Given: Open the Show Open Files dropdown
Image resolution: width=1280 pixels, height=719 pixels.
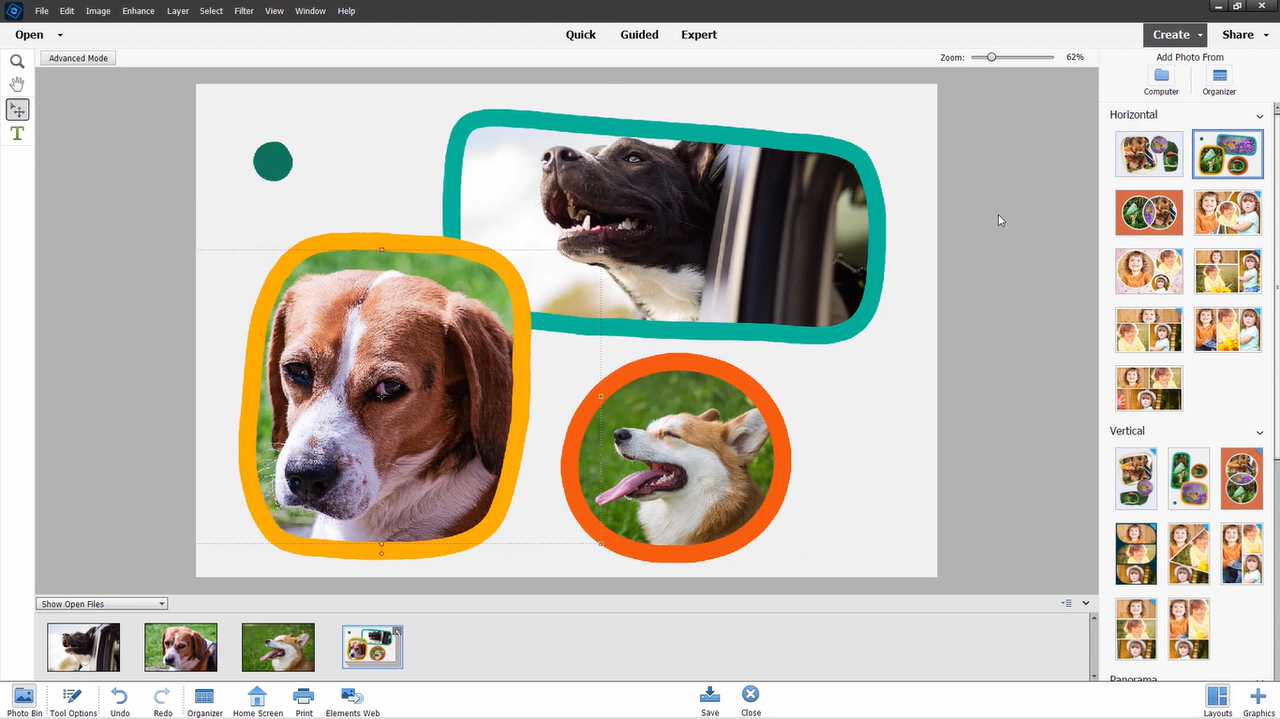Looking at the screenshot, I should (100, 603).
